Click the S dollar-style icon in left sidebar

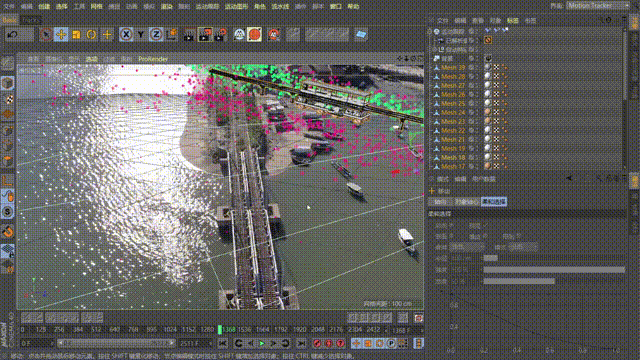coord(8,212)
